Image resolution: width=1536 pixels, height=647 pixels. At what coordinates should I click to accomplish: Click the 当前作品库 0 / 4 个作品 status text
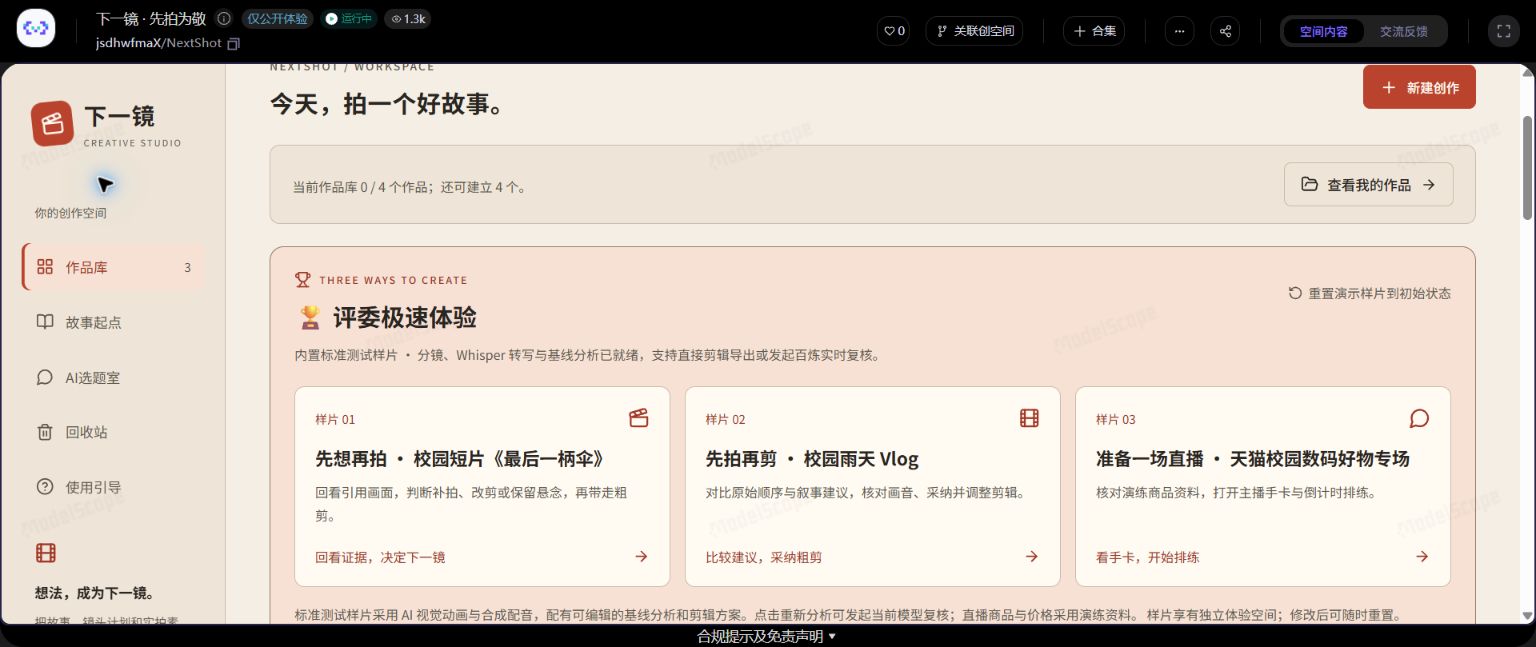[x=409, y=187]
